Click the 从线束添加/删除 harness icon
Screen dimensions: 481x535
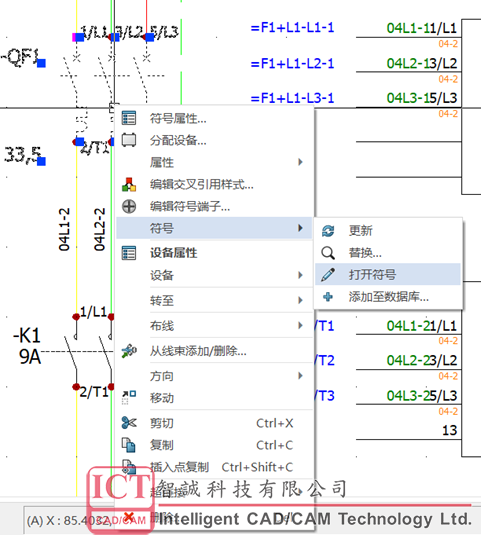pos(129,351)
